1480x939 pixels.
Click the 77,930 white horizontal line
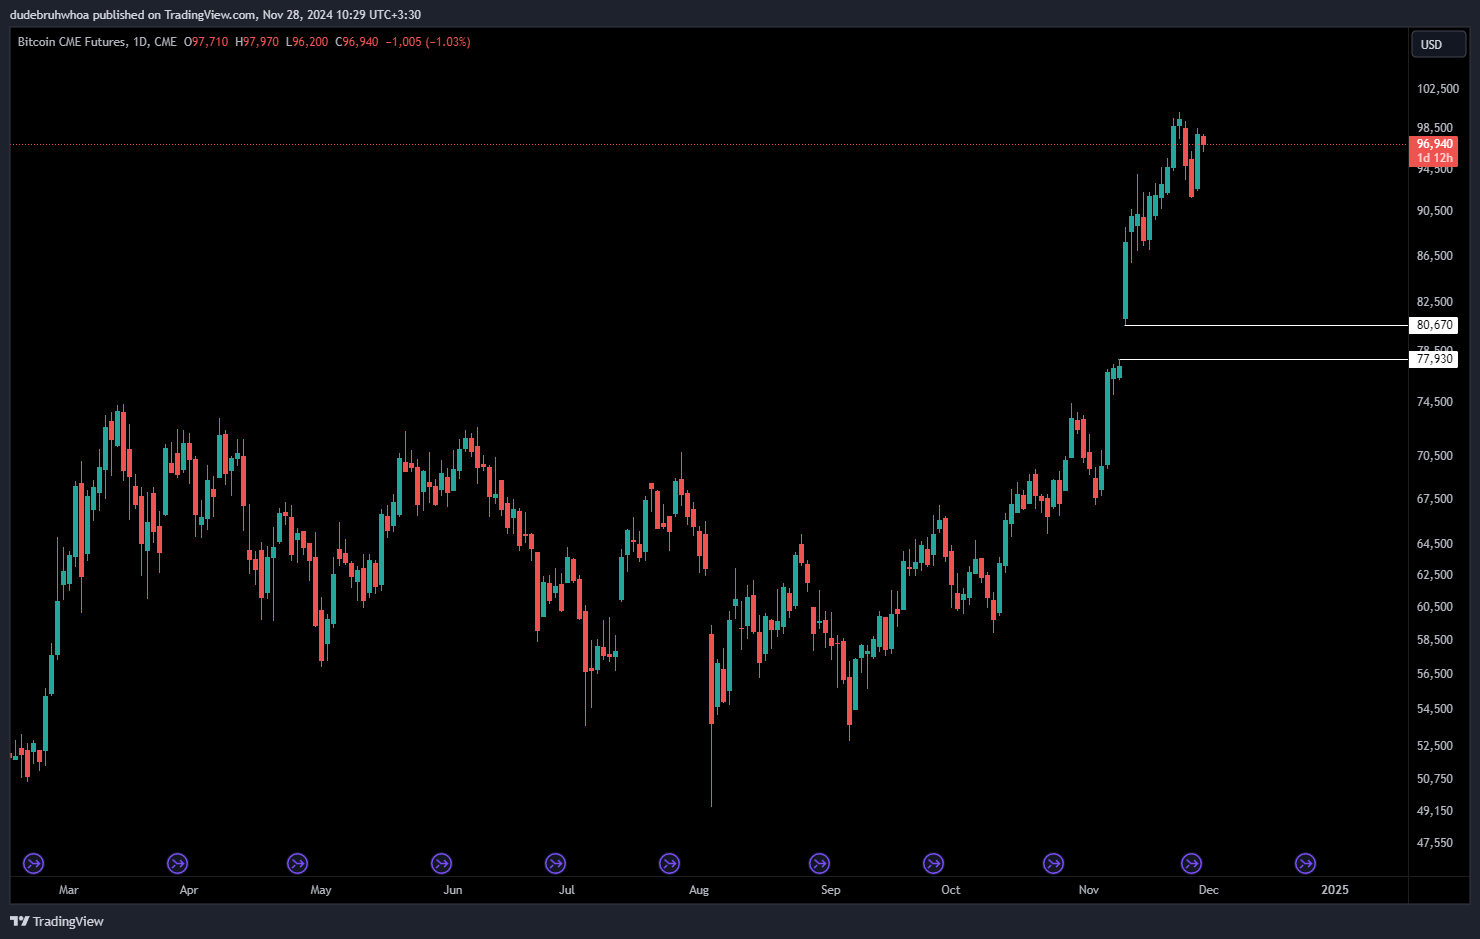tap(1264, 359)
